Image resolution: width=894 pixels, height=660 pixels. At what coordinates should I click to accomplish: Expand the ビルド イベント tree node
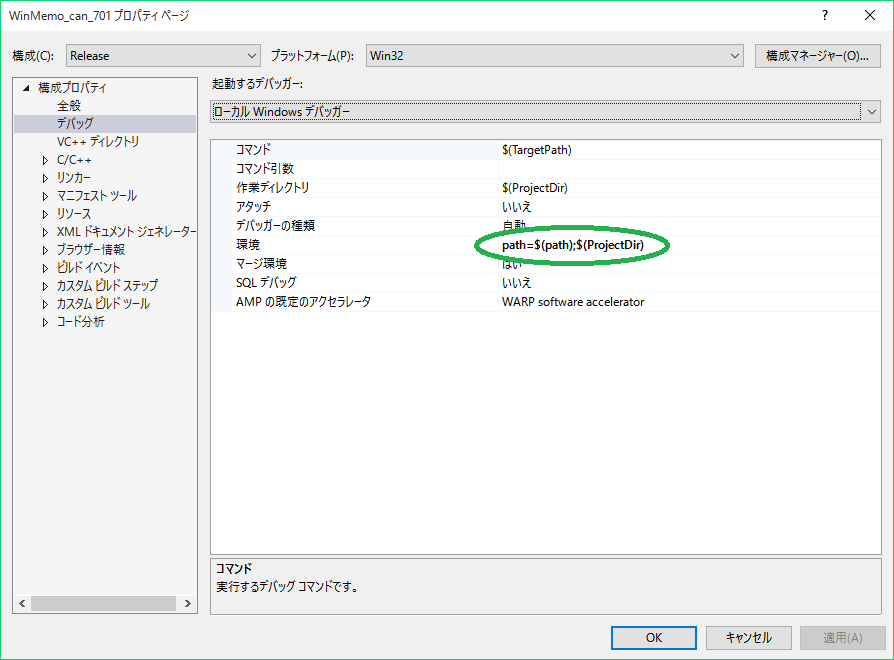tap(45, 268)
